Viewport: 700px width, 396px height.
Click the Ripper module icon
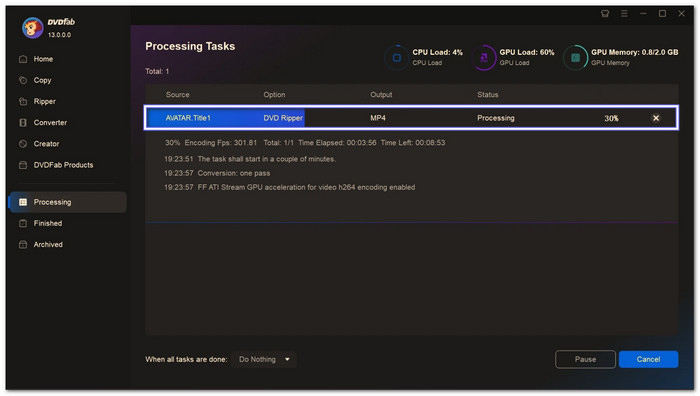click(23, 101)
